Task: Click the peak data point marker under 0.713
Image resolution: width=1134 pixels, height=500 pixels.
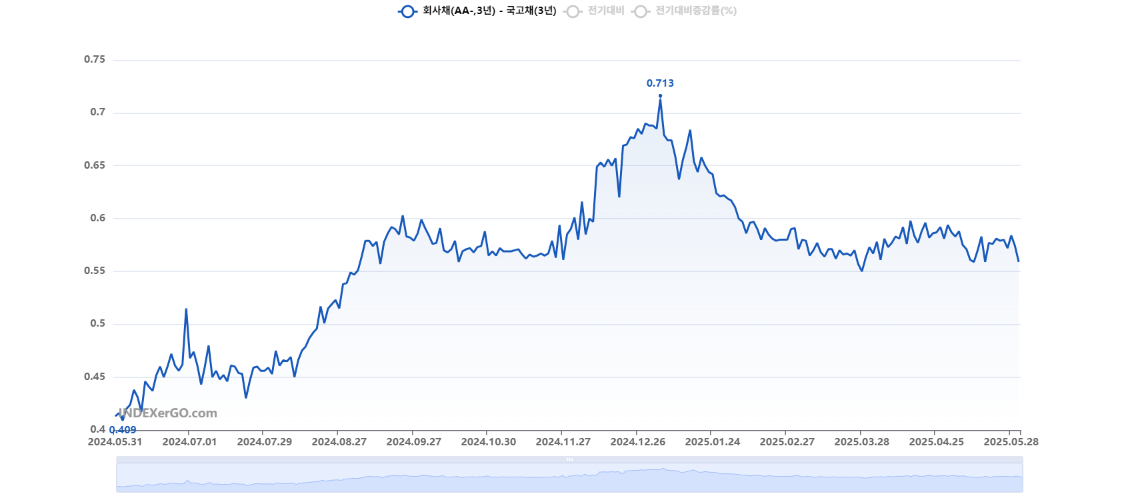Action: point(660,96)
